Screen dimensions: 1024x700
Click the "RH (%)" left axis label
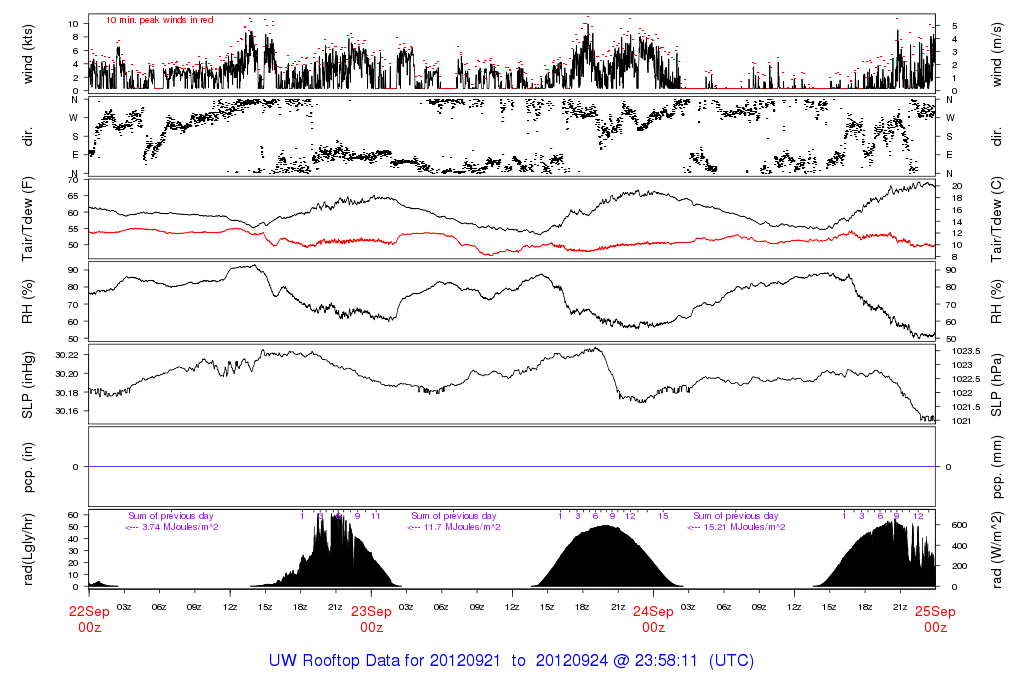click(x=30, y=301)
